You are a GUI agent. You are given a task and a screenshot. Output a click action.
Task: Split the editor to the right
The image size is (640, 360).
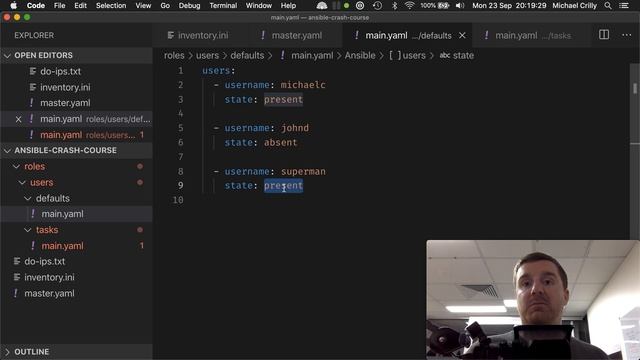click(604, 35)
